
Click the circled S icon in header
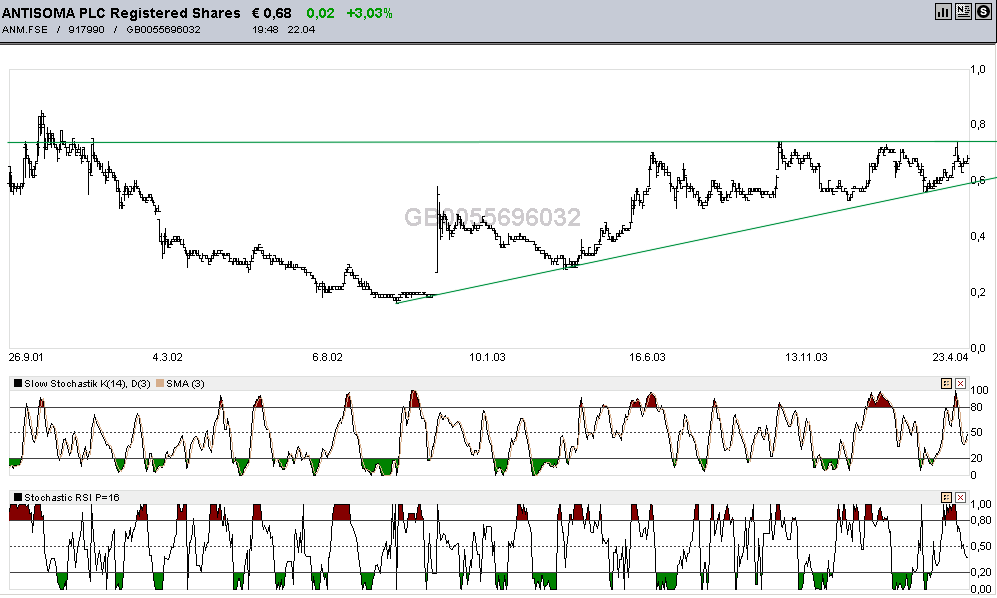coord(982,11)
